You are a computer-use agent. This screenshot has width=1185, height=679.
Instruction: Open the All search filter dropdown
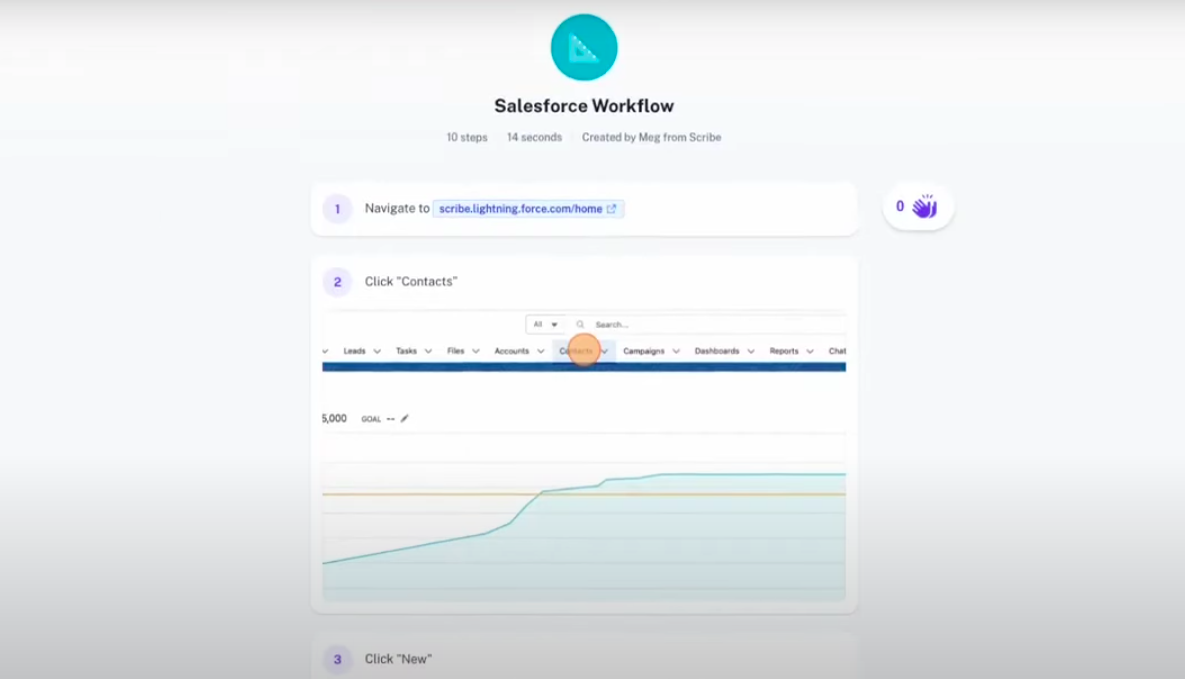[545, 324]
